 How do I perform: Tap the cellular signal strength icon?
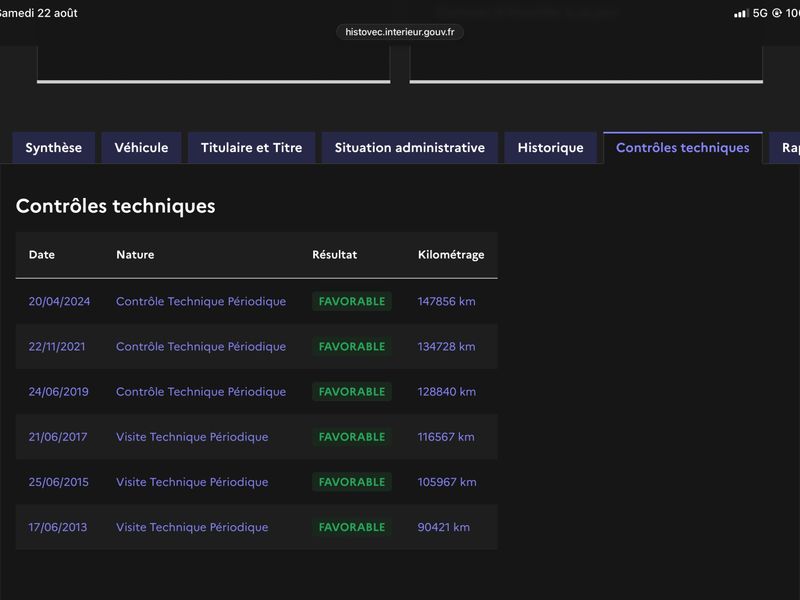click(x=741, y=13)
